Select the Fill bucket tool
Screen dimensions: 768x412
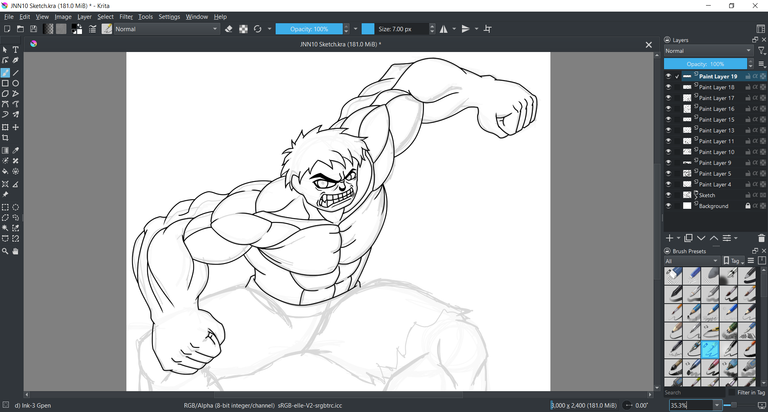5,171
